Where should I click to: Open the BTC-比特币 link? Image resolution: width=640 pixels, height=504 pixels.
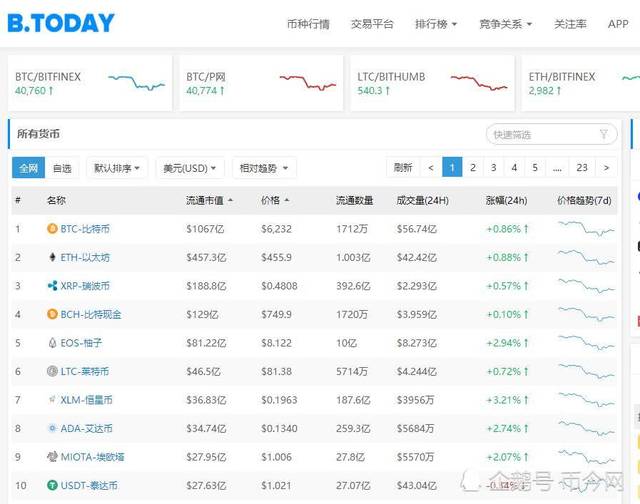[85, 229]
